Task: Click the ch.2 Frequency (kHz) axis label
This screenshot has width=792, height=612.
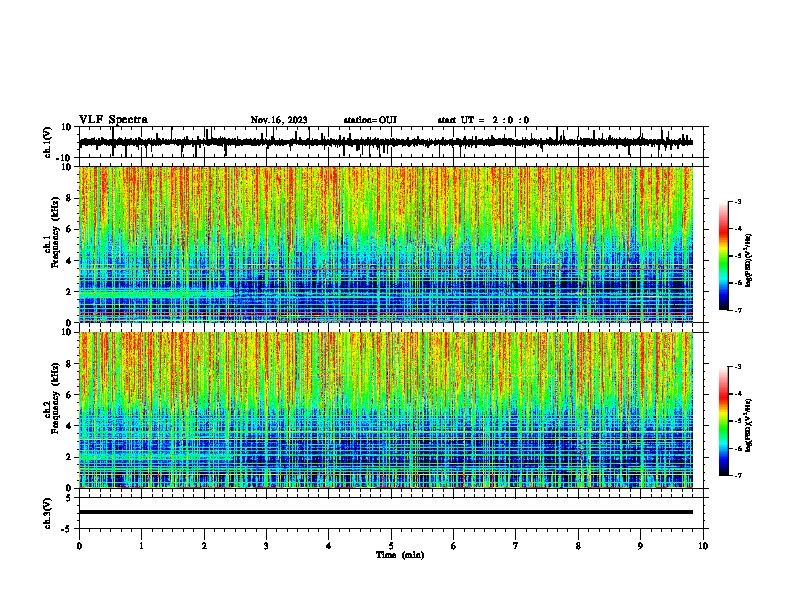Action: coord(54,410)
